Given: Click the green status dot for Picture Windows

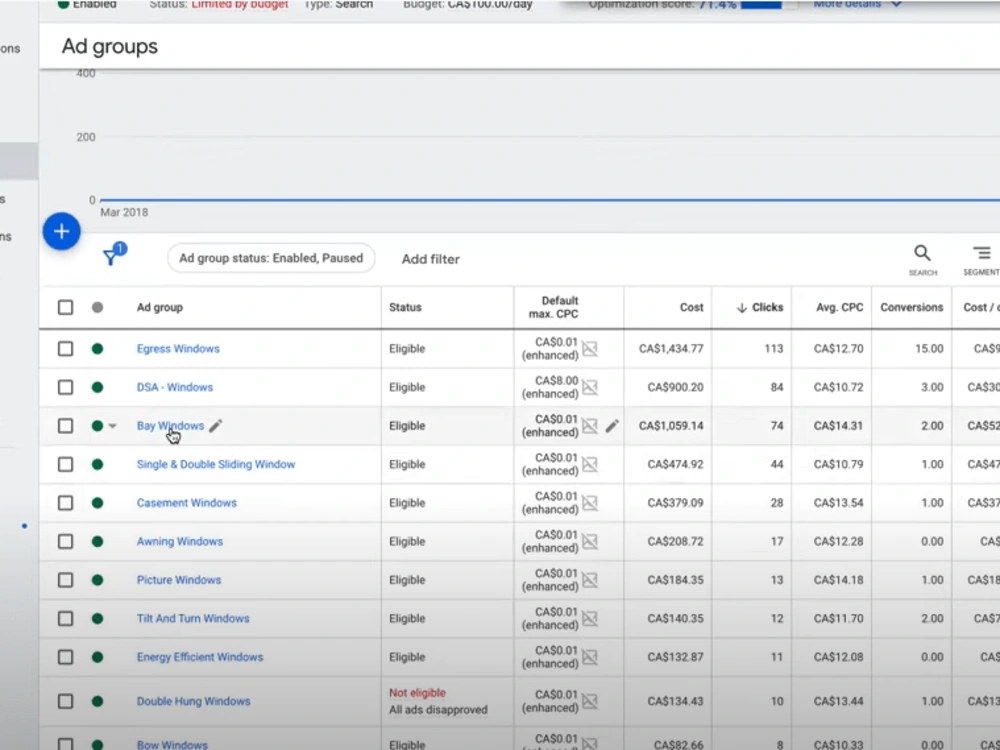Looking at the screenshot, I should pos(97,580).
